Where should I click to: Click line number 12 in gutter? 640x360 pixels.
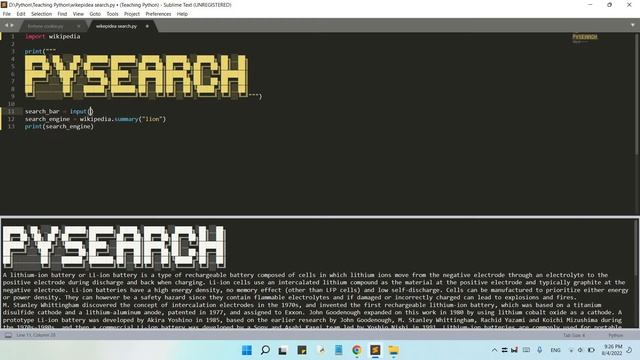[11, 119]
